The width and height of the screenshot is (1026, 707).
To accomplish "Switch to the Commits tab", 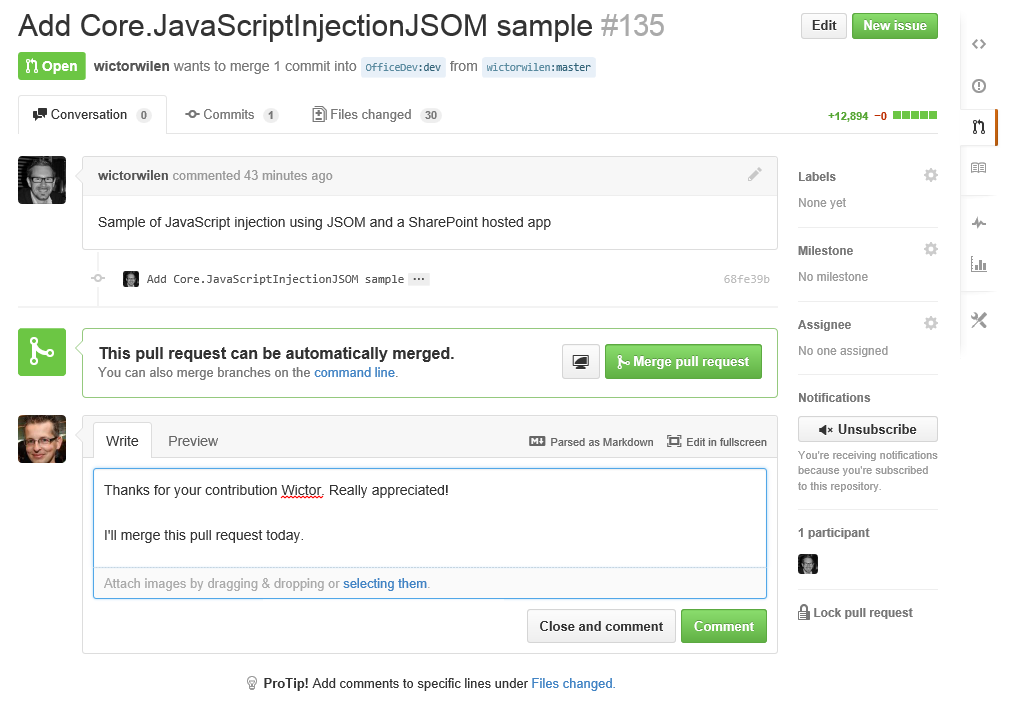I will point(231,115).
